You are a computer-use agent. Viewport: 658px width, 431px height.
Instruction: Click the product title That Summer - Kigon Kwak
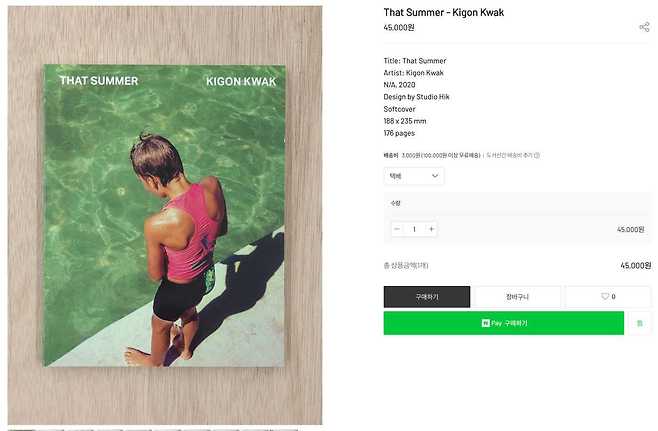coord(444,13)
